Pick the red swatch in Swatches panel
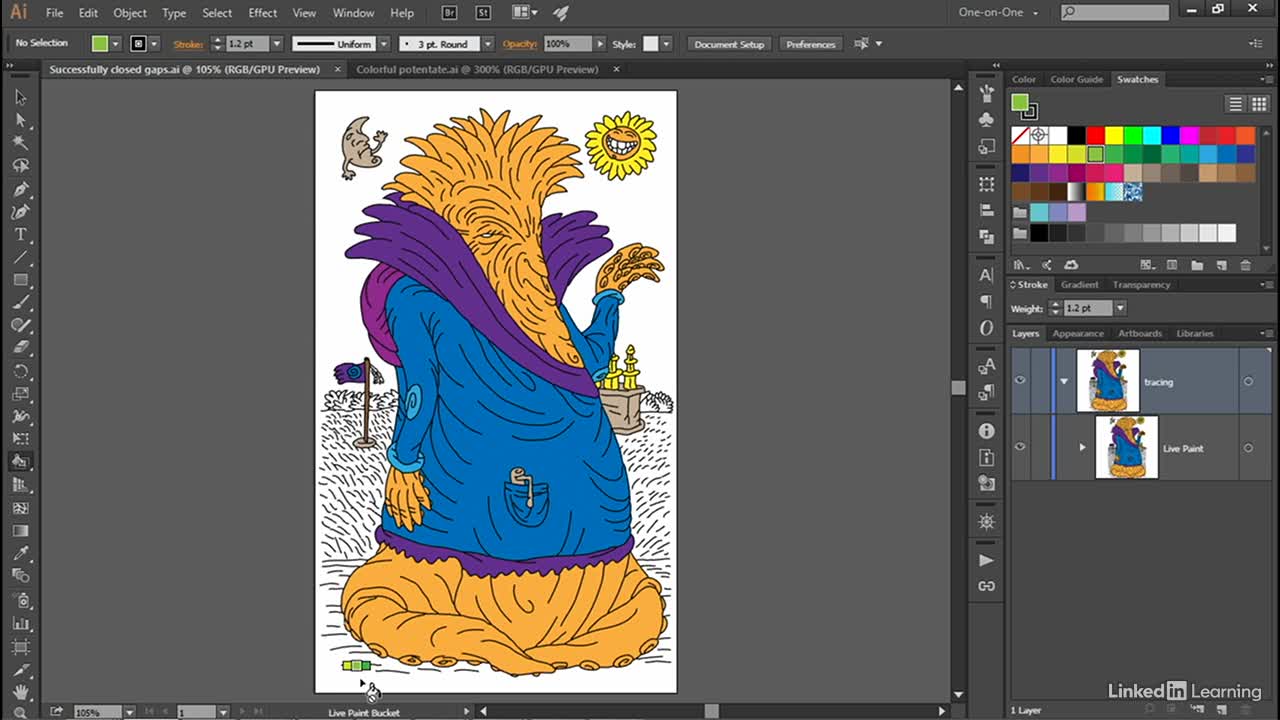This screenshot has height=720, width=1280. tap(1095, 135)
